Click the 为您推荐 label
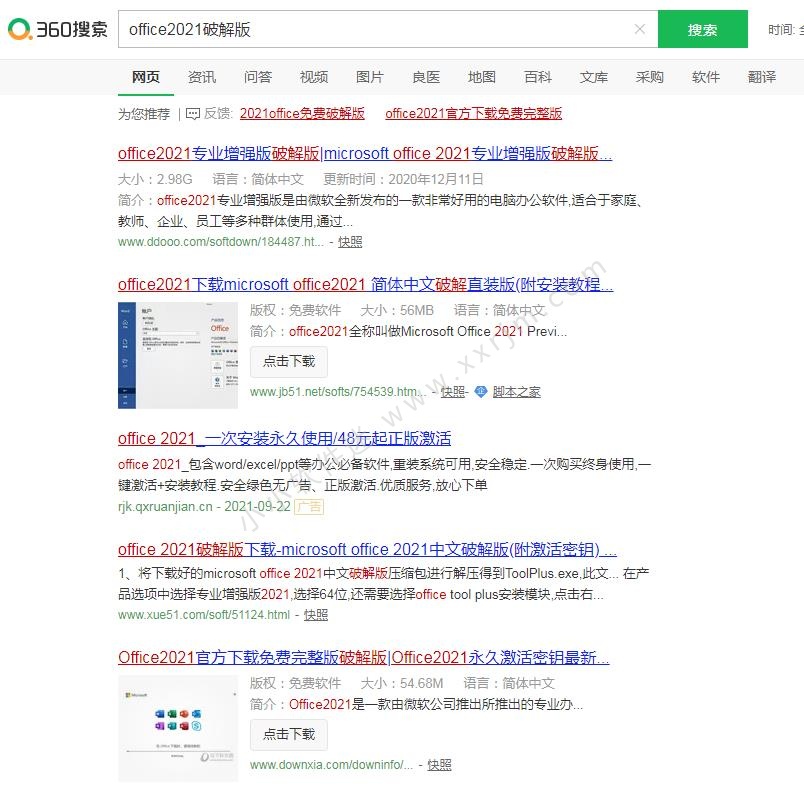804x791 pixels. 144,113
